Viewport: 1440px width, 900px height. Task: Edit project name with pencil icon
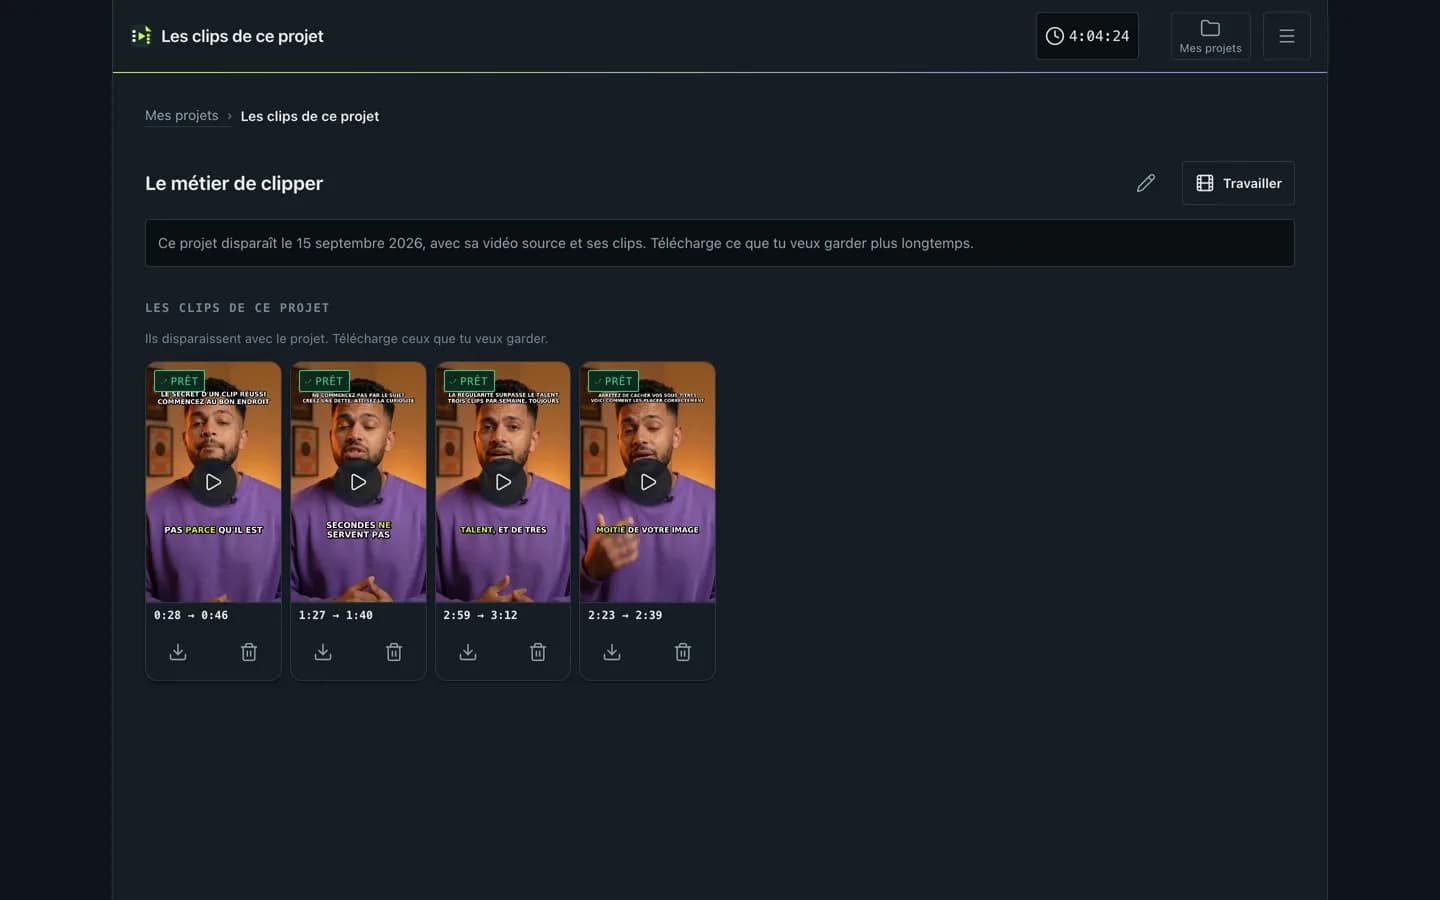(x=1146, y=183)
